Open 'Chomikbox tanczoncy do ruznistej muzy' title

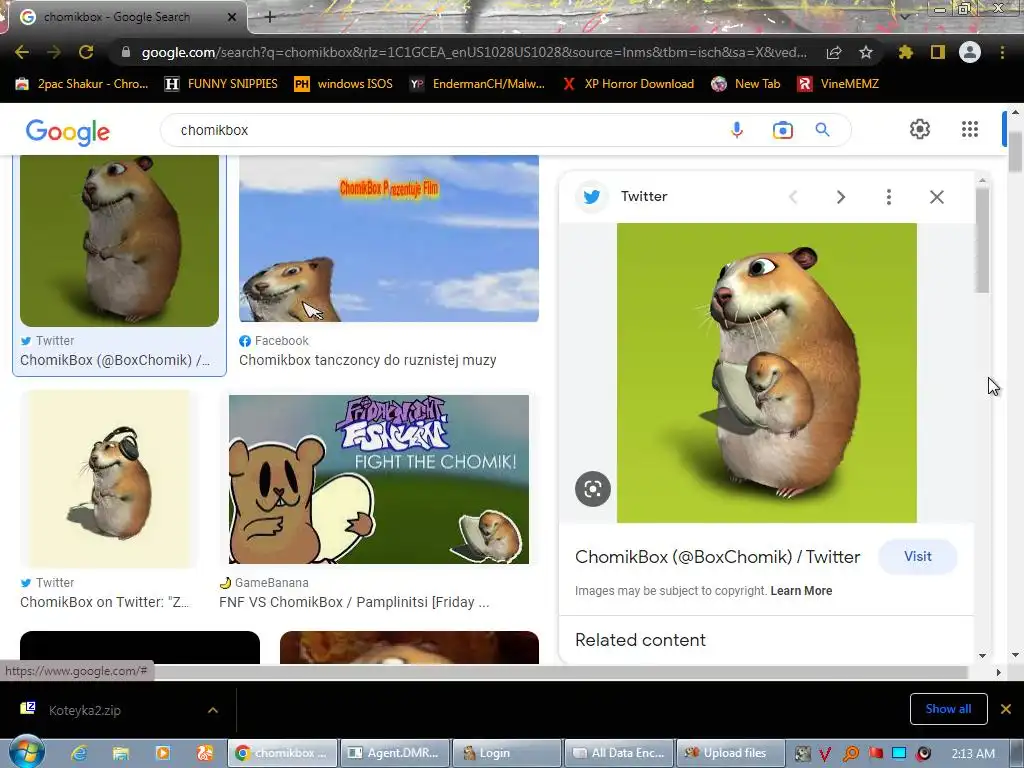click(368, 360)
